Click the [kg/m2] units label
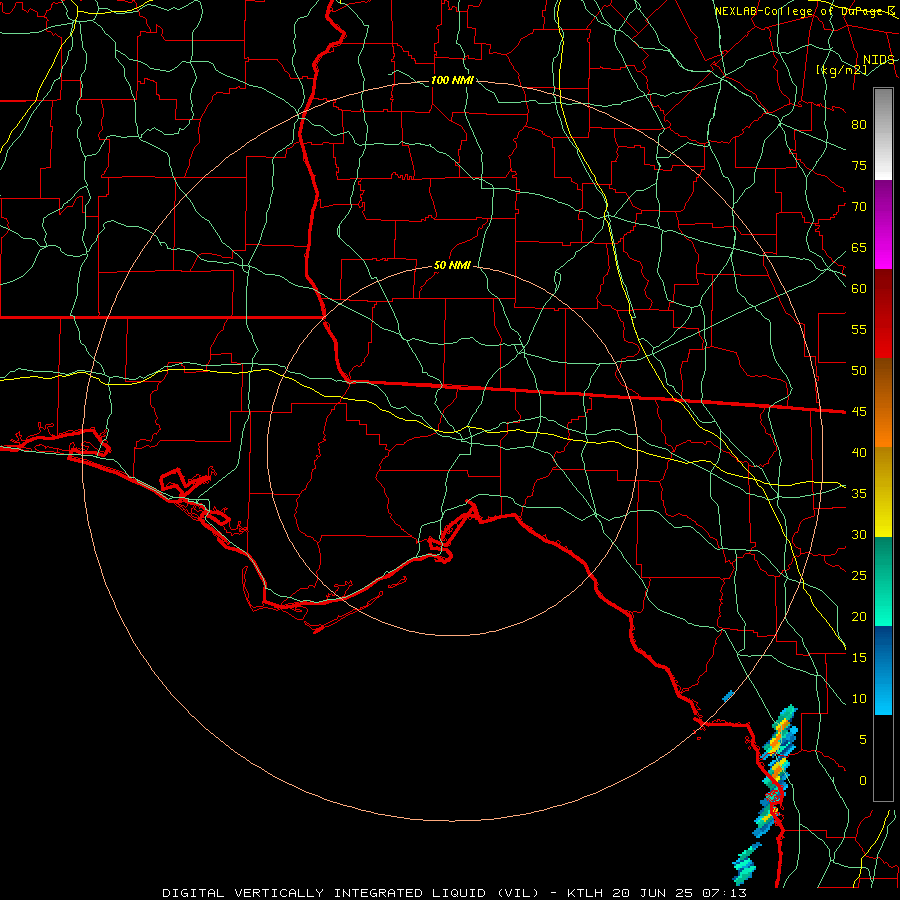Screen dimensions: 900x900 click(x=842, y=70)
